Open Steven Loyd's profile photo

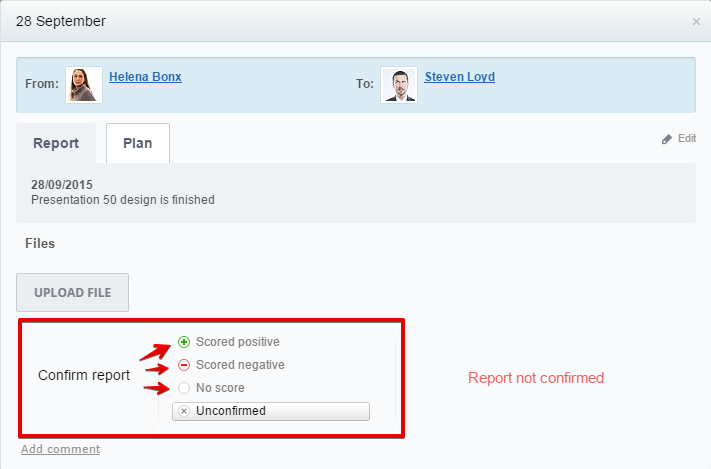[x=399, y=85]
